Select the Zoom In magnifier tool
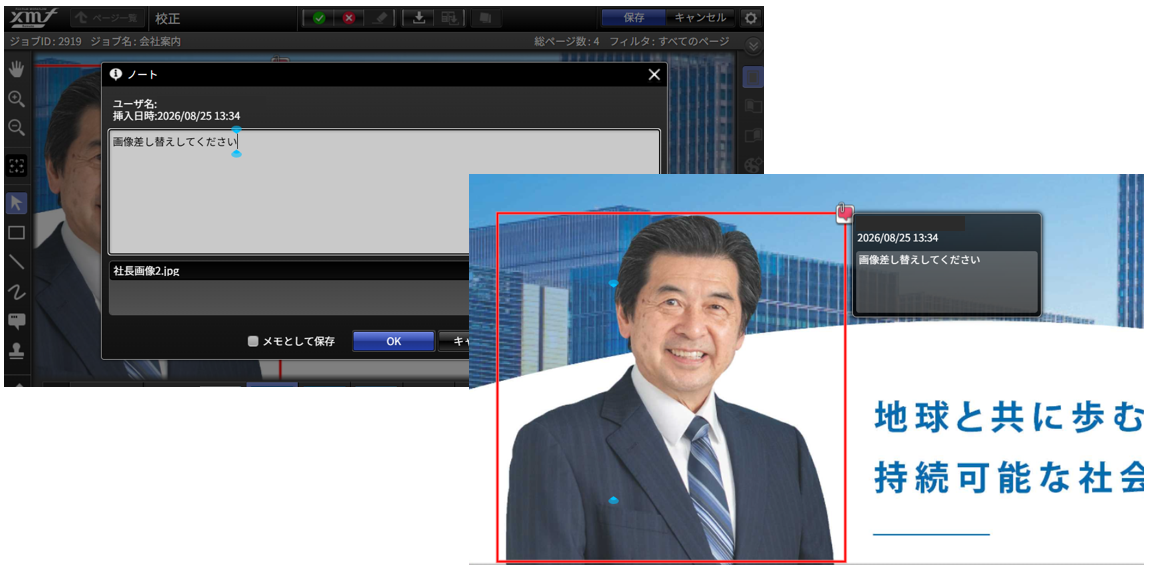This screenshot has height=569, width=1151. pos(15,99)
